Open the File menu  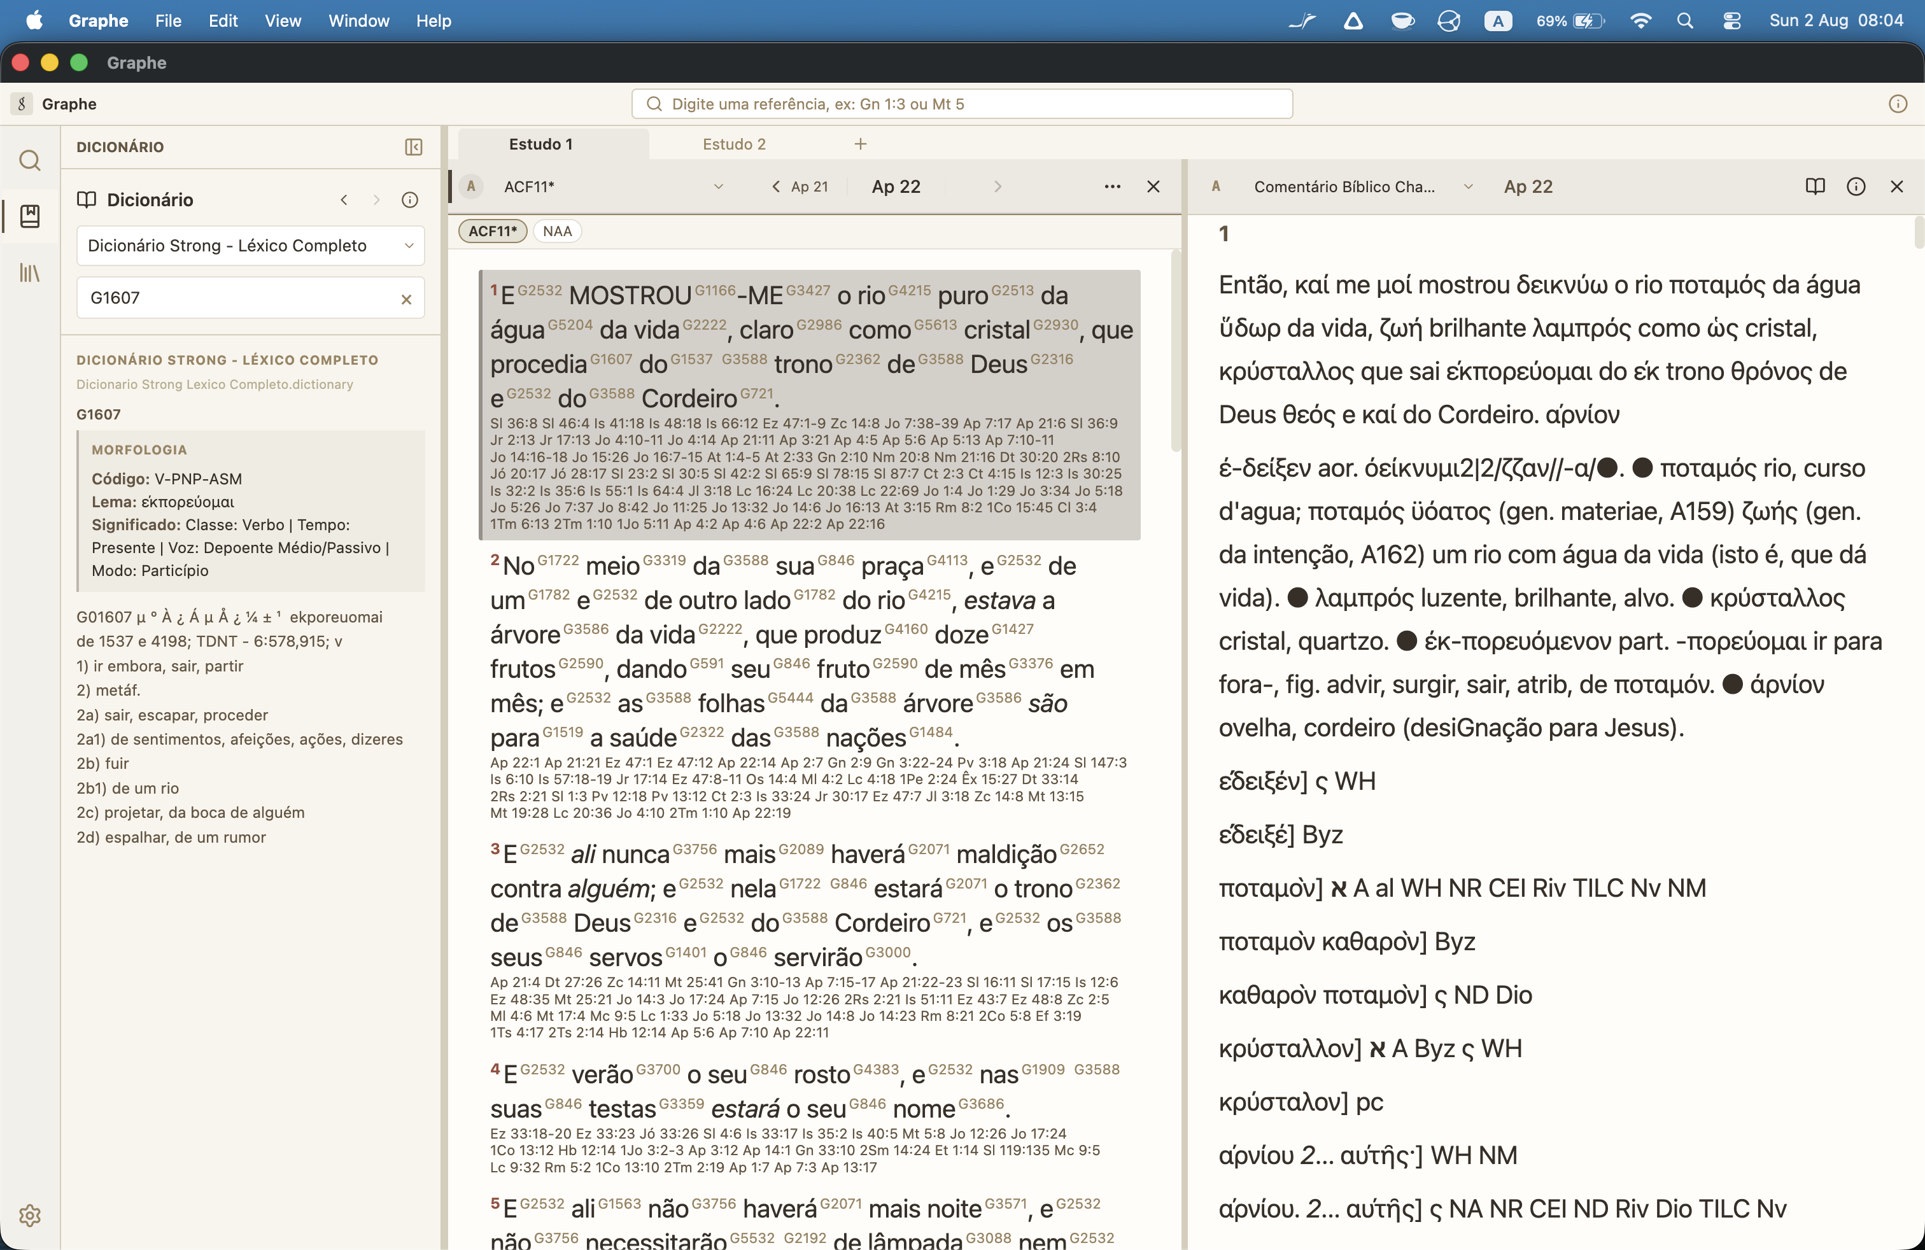(168, 20)
